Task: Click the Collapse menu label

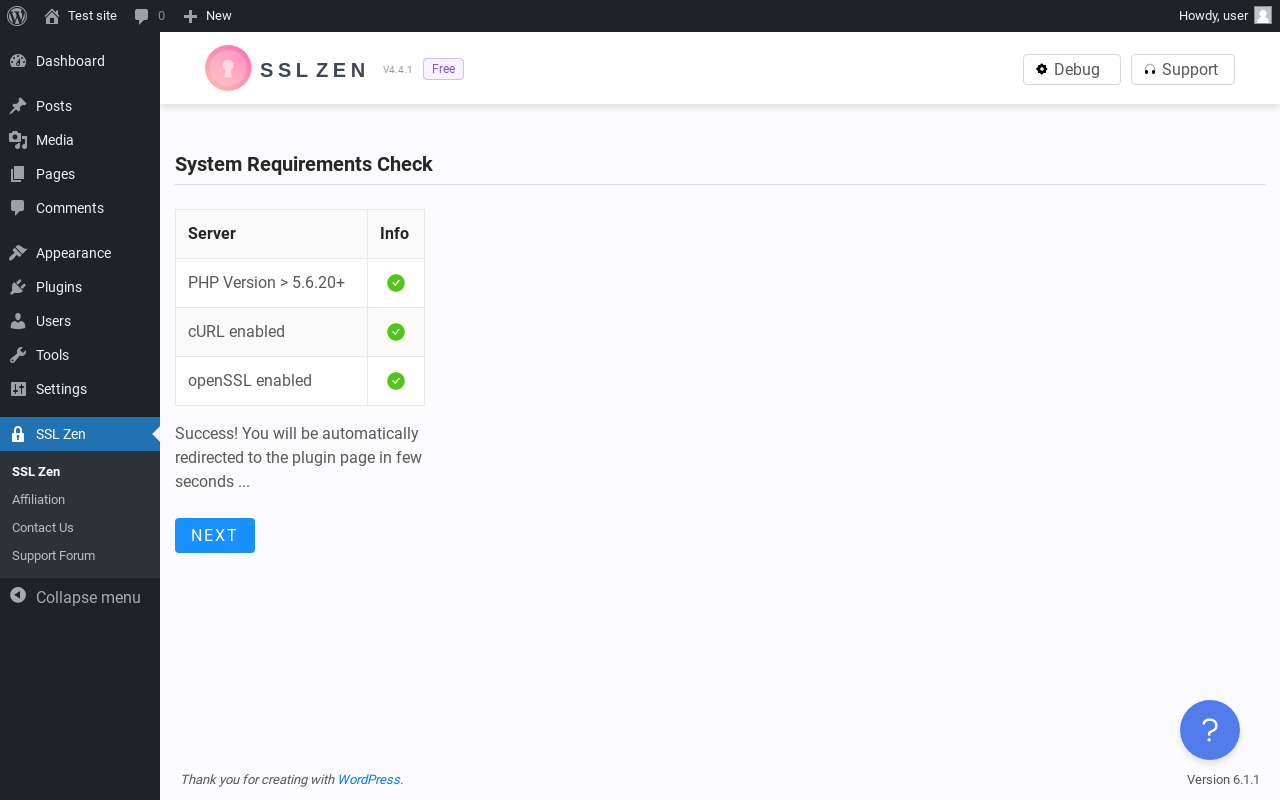Action: point(88,597)
